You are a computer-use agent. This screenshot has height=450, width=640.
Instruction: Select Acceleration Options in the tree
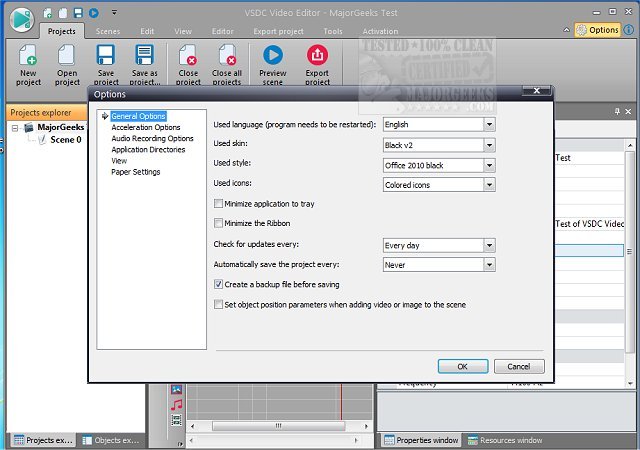click(146, 127)
